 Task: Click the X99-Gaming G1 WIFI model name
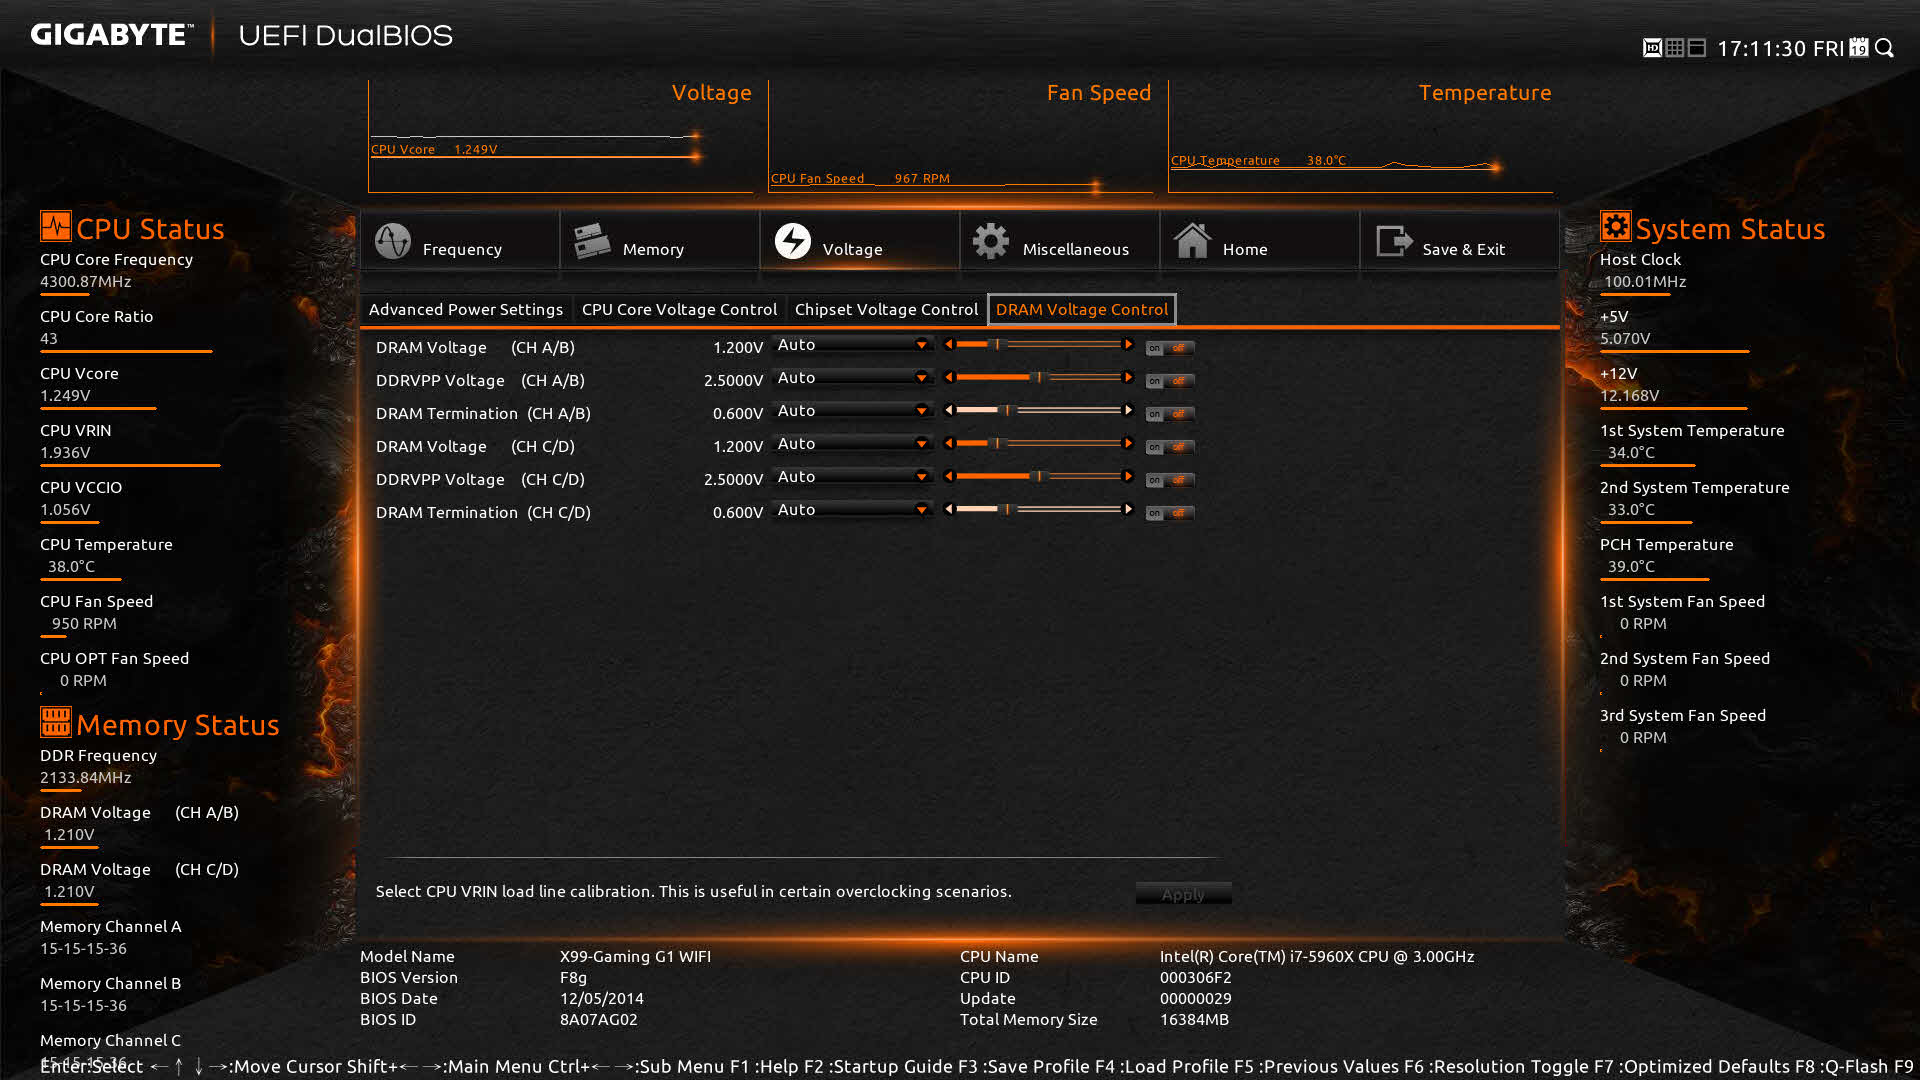[x=635, y=957]
